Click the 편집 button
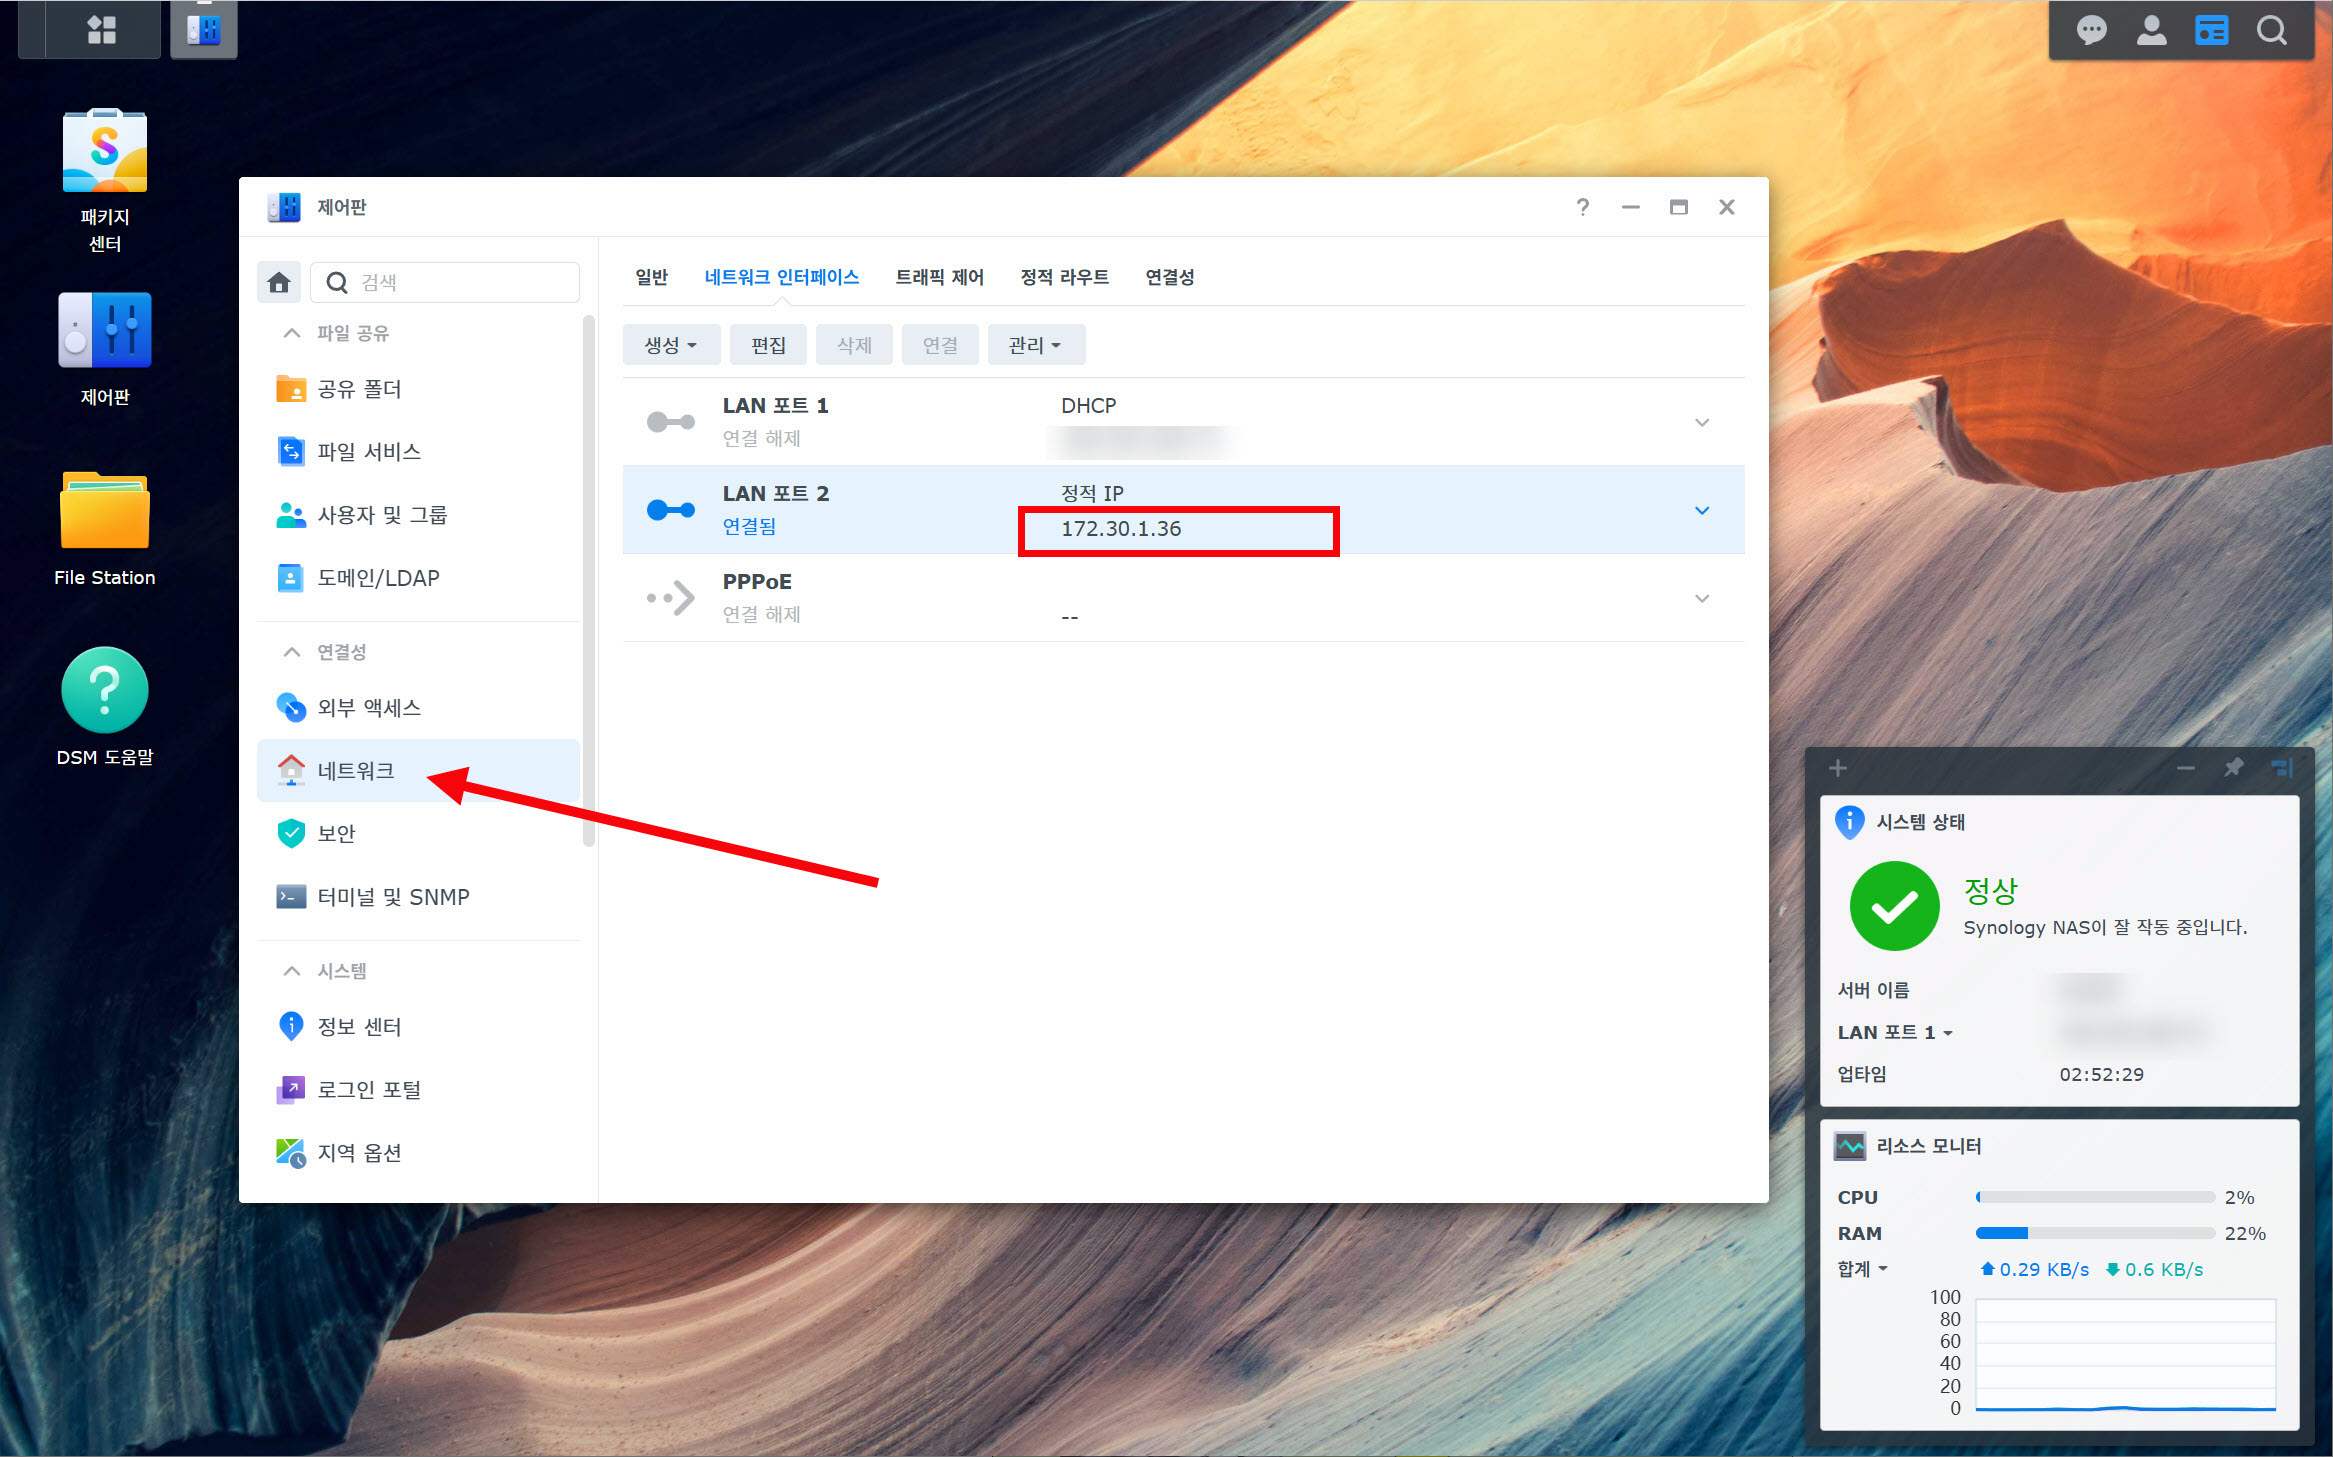 pos(768,345)
